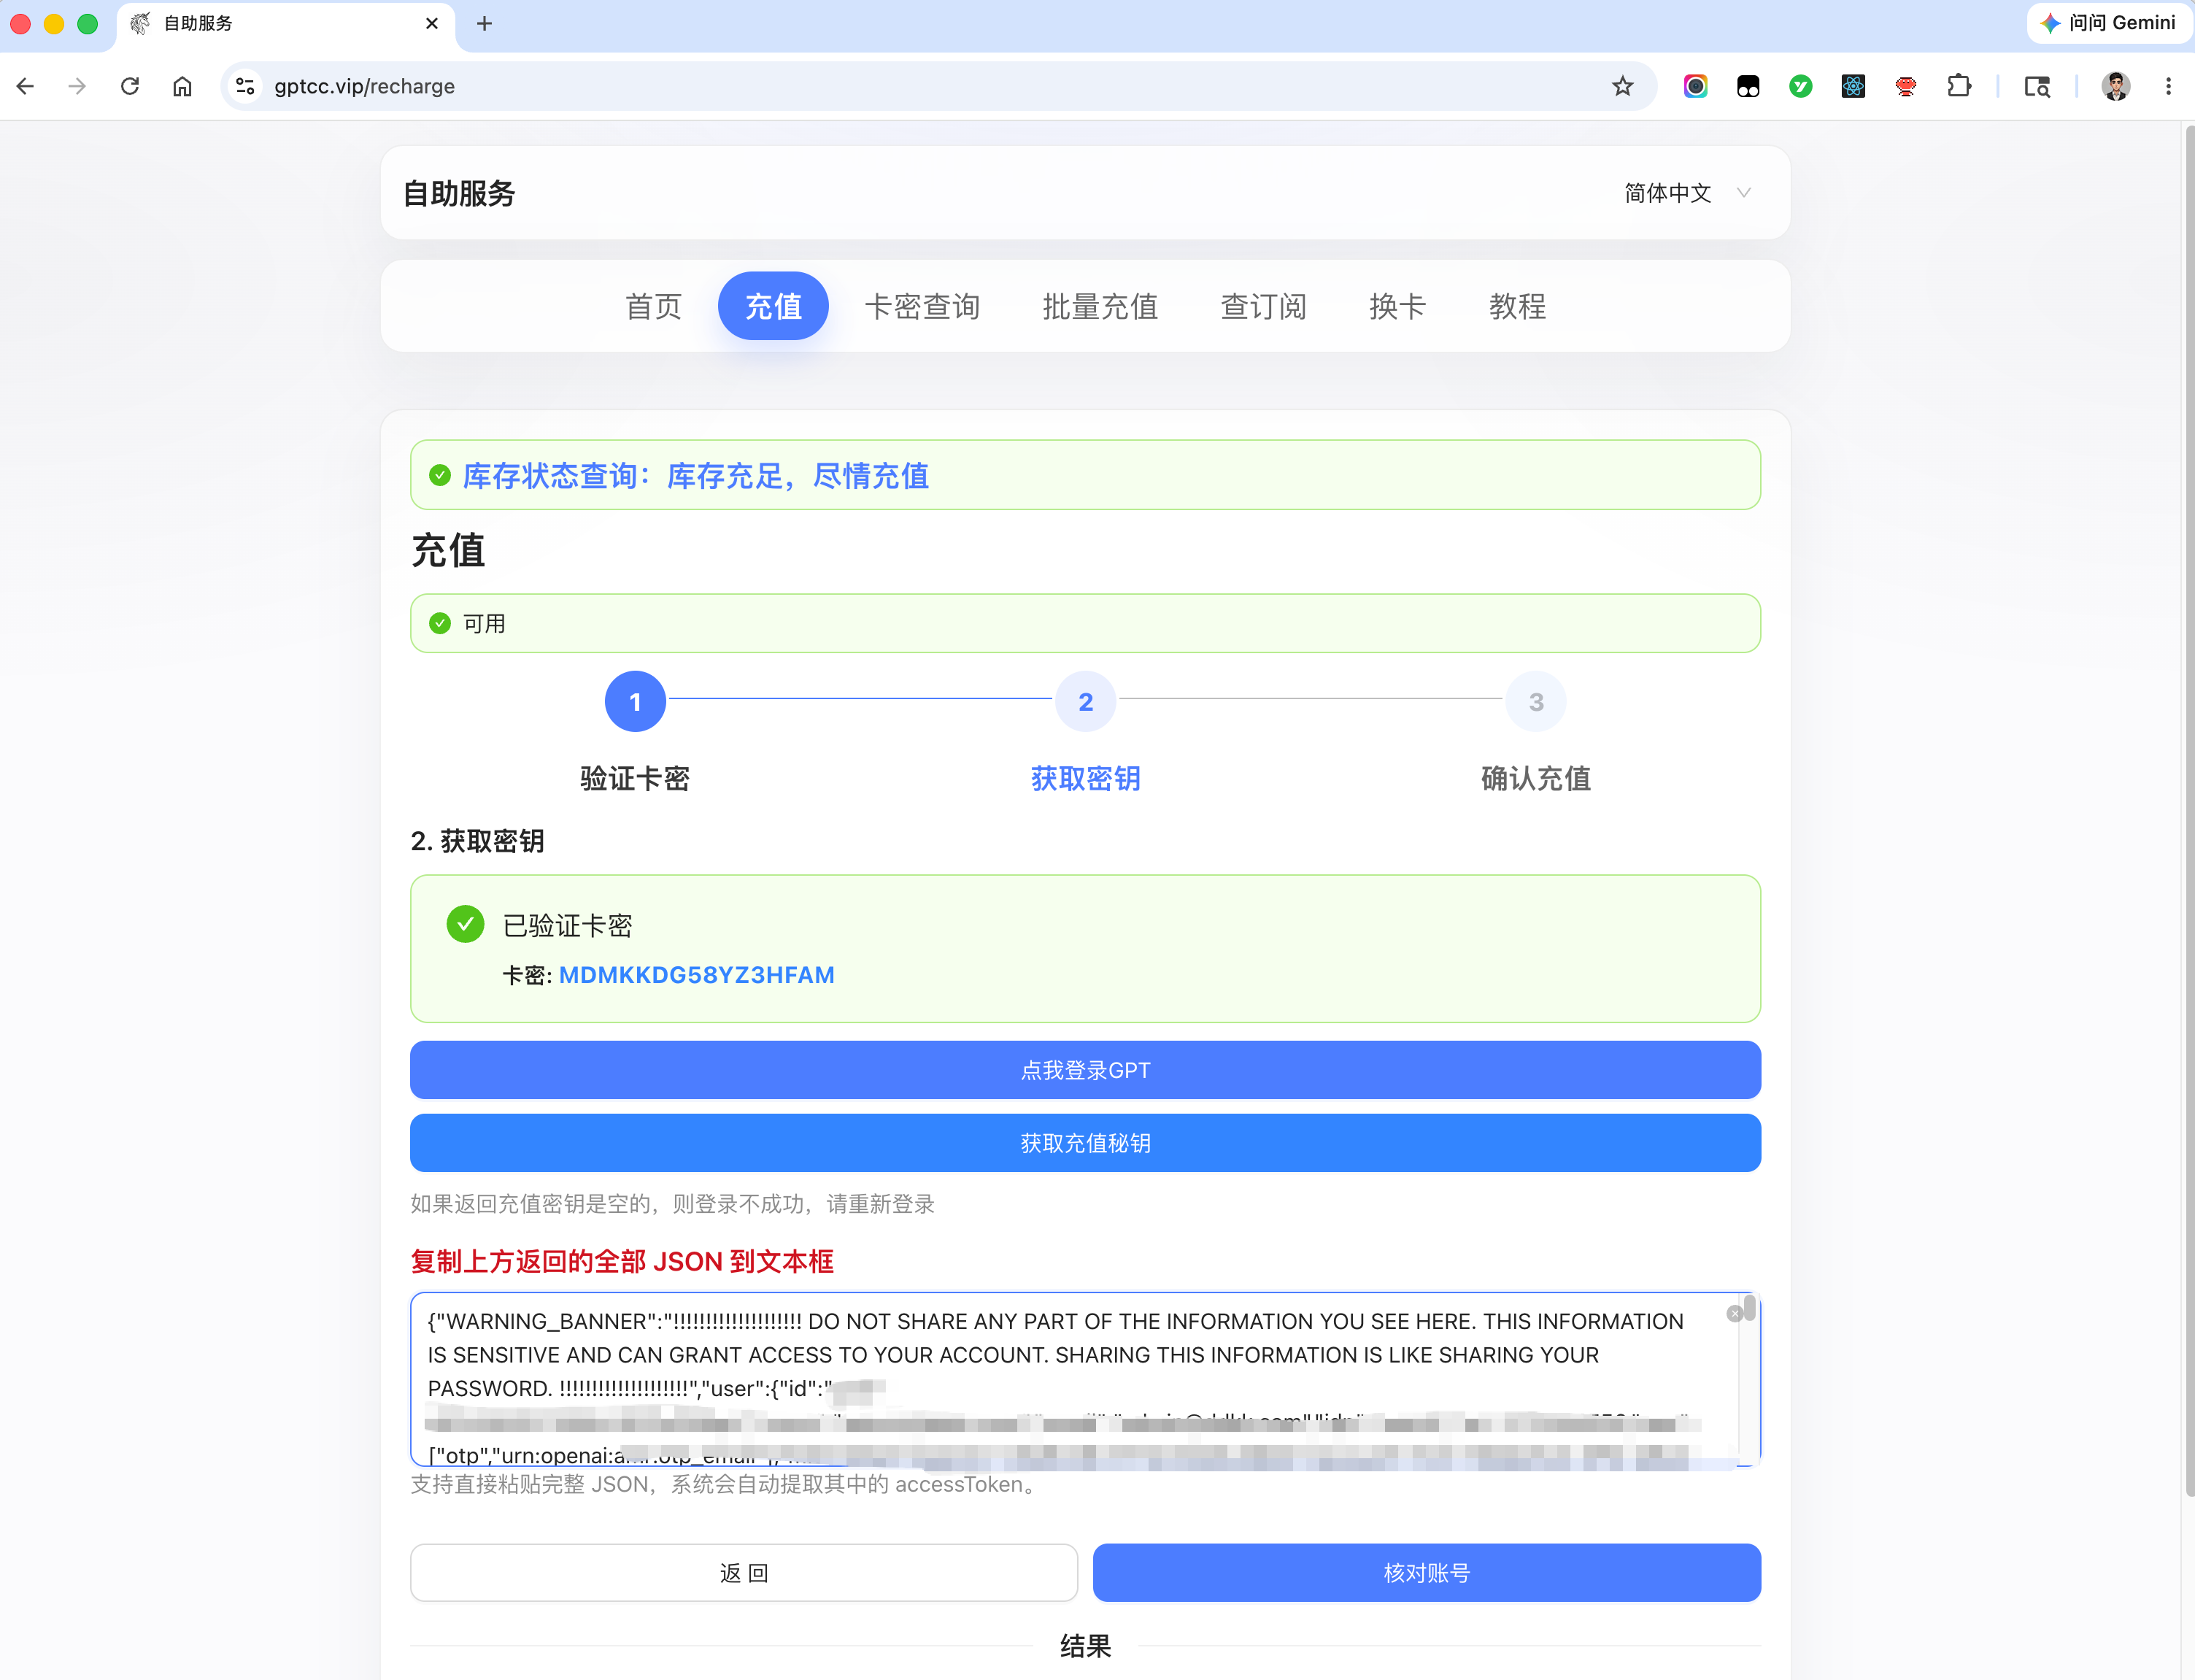Image resolution: width=2195 pixels, height=1680 pixels.
Task: Click step 2 获取密钥 circle
Action: pos(1085,702)
